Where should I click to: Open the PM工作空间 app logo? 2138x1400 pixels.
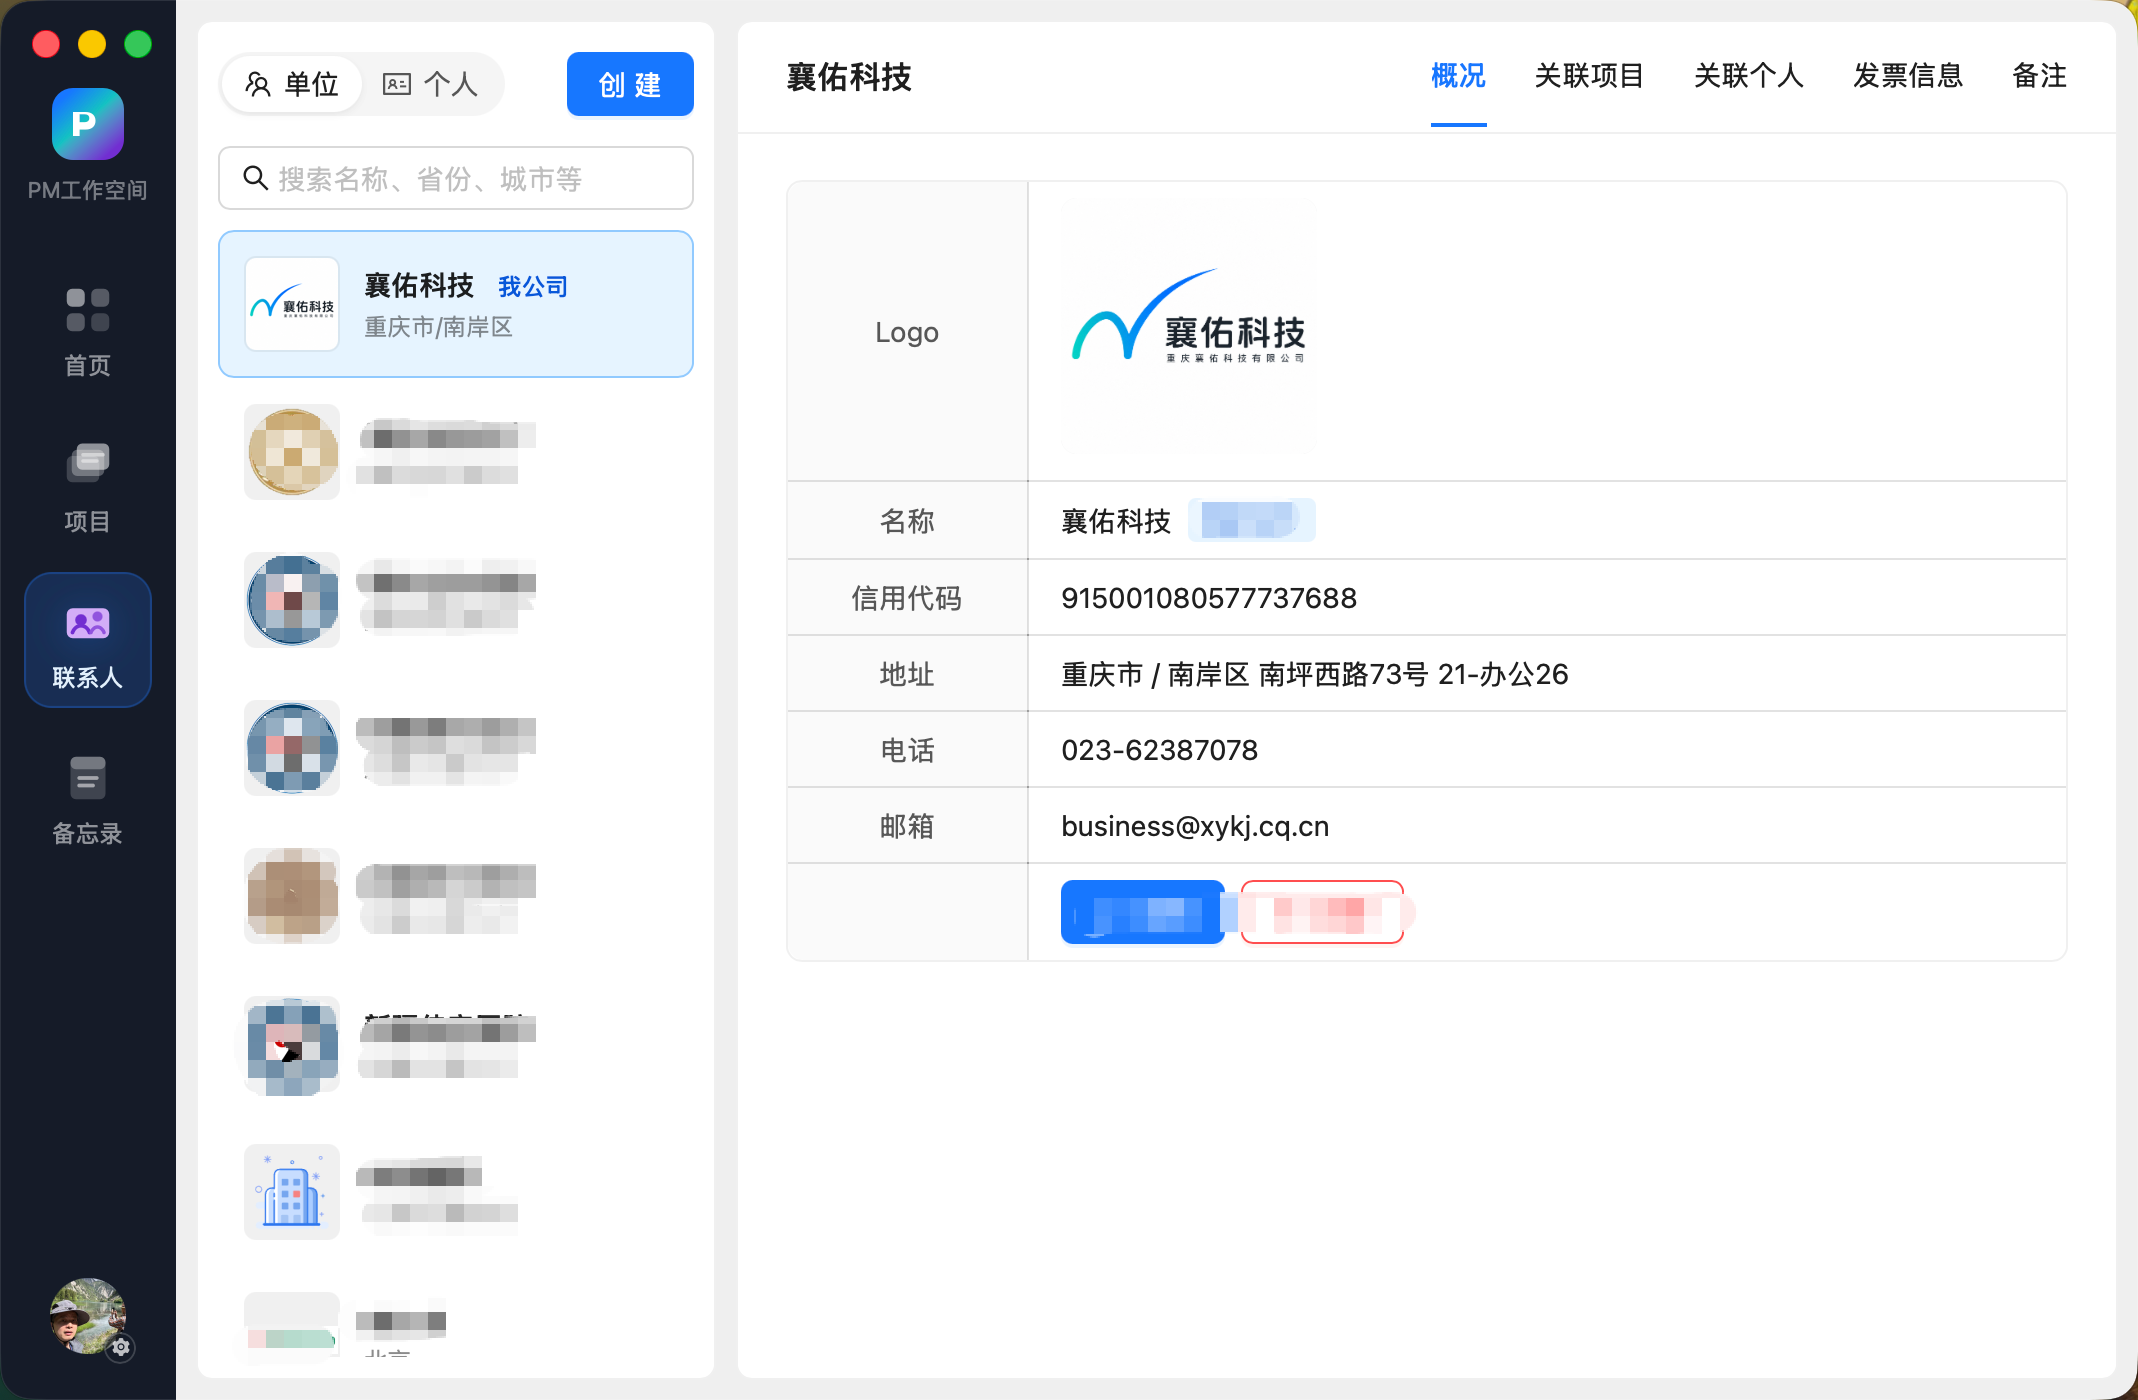pos(88,124)
